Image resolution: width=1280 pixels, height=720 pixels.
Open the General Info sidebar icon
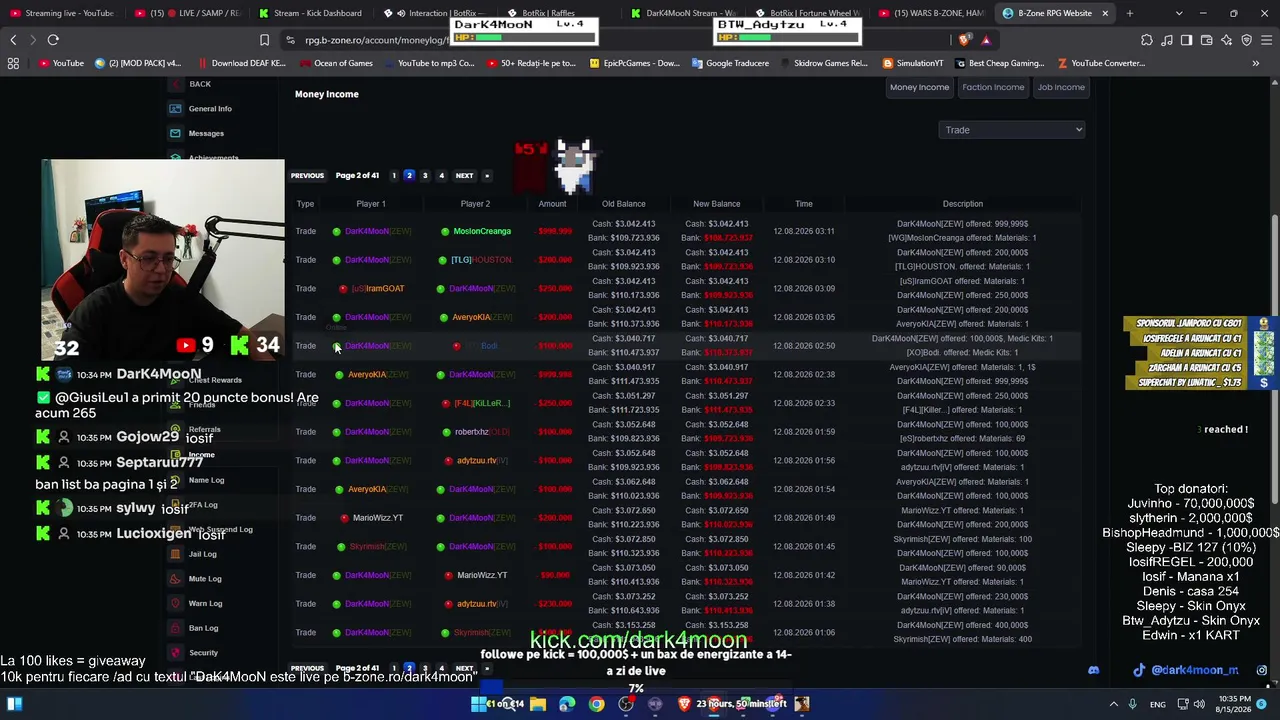[x=176, y=108]
